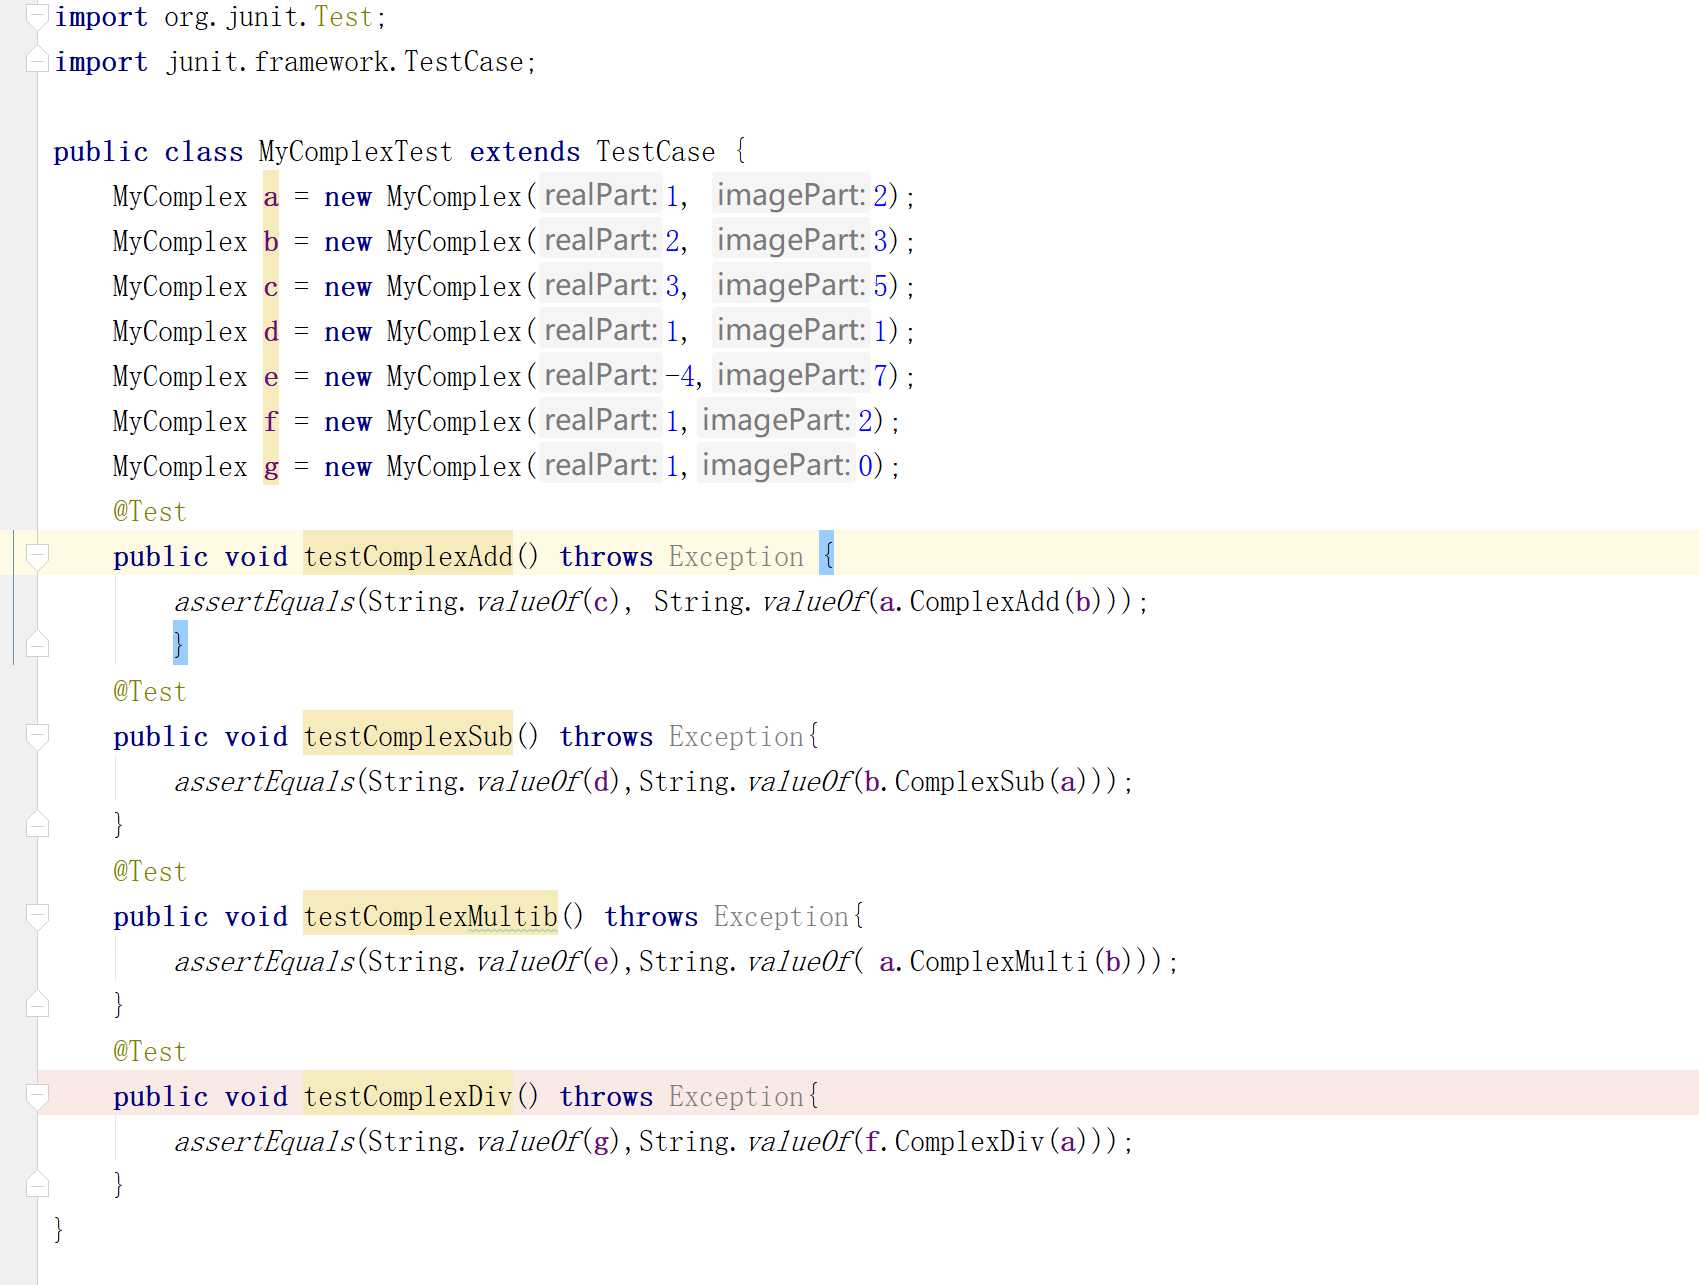1699x1285 pixels.
Task: Click the imagePart hint in variable e declaration
Action: click(x=791, y=376)
